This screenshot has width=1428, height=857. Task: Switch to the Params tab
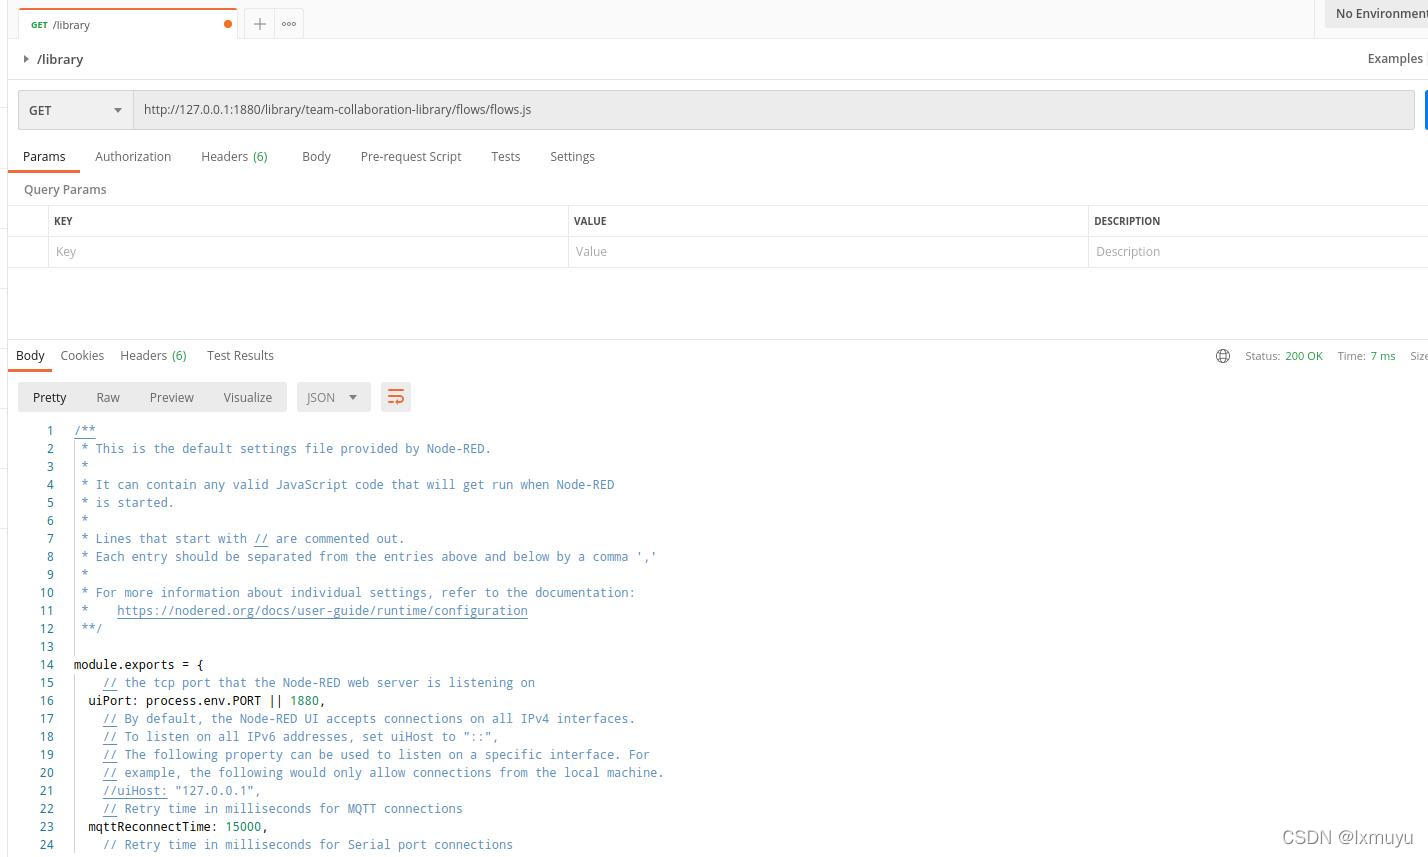point(44,157)
